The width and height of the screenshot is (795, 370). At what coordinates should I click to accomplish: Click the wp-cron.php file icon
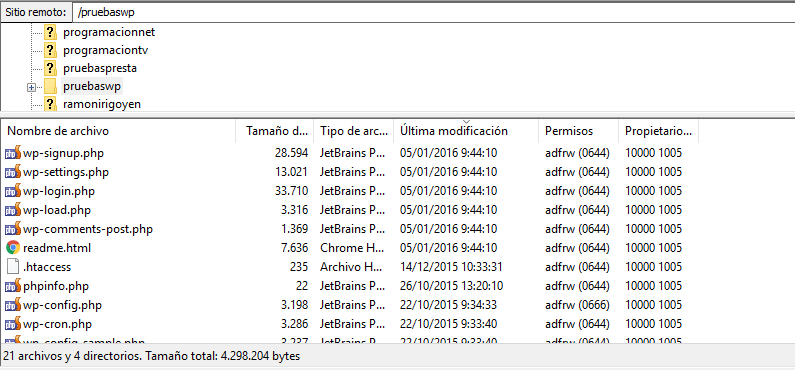click(x=13, y=324)
